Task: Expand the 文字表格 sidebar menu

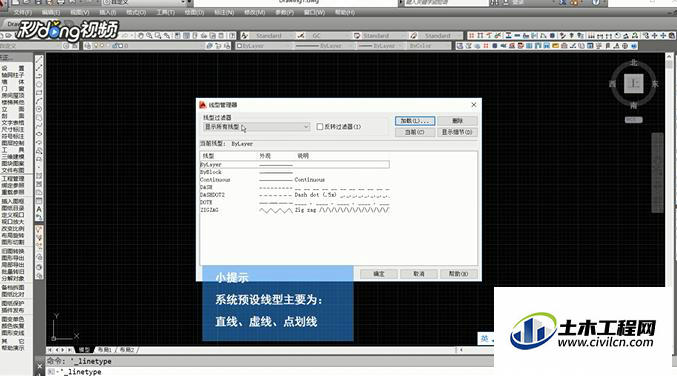Action: click(x=13, y=123)
